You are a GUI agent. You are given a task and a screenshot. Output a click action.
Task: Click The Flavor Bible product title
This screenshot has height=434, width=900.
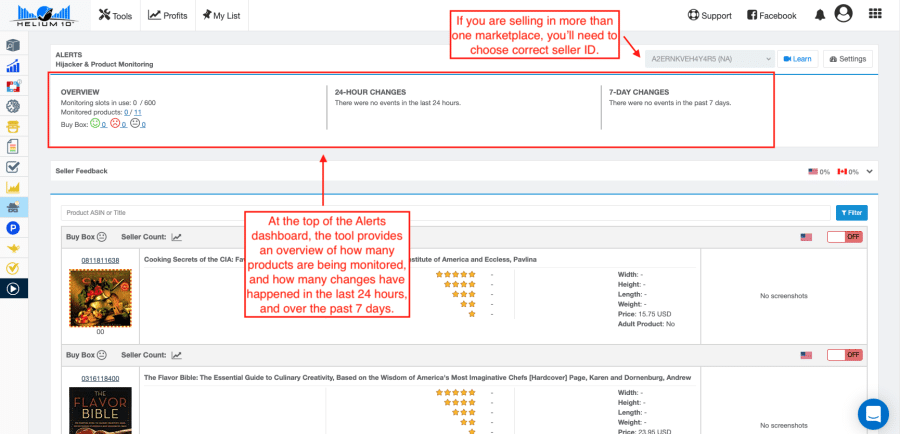point(417,378)
